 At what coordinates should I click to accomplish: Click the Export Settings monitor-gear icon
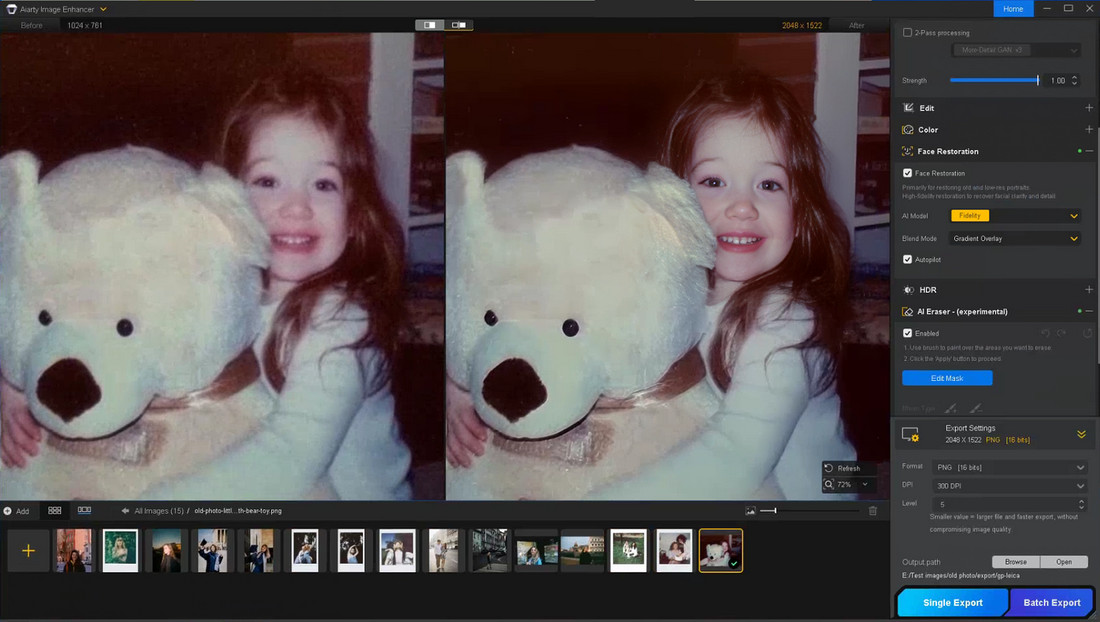(911, 435)
